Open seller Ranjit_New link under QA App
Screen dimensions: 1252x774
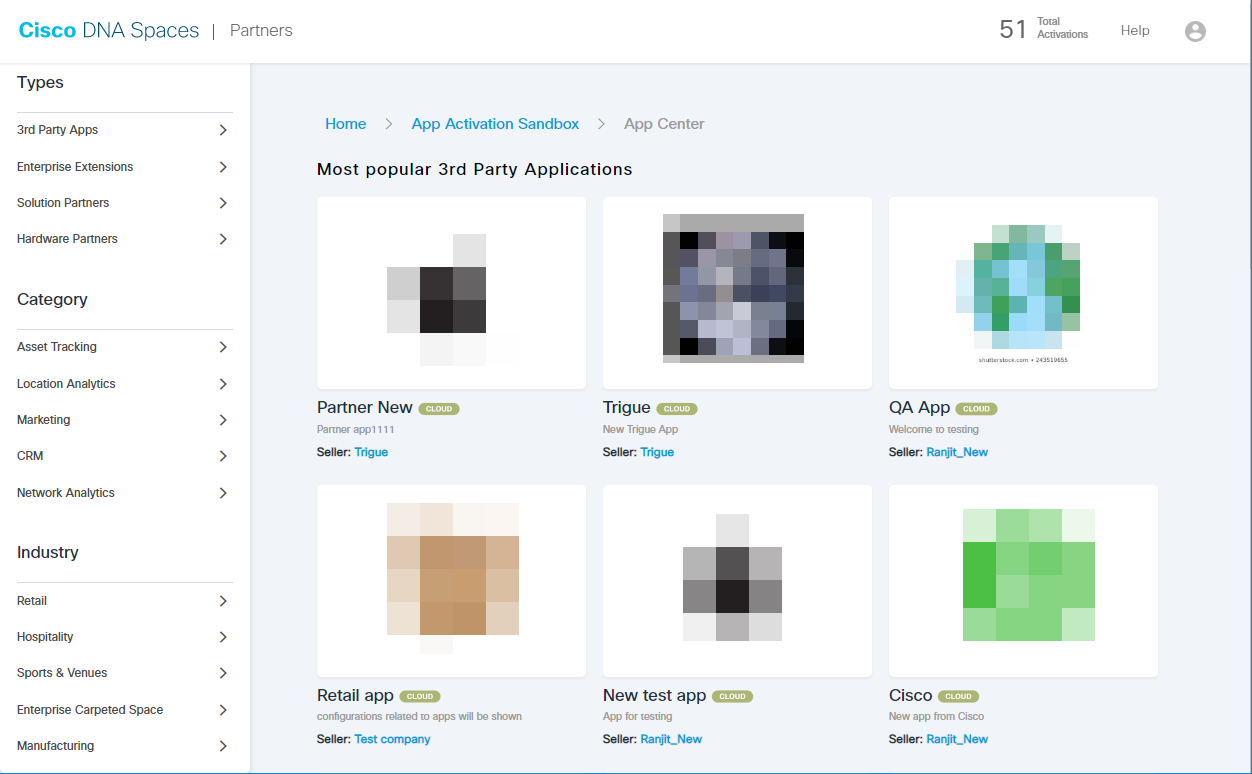click(957, 452)
